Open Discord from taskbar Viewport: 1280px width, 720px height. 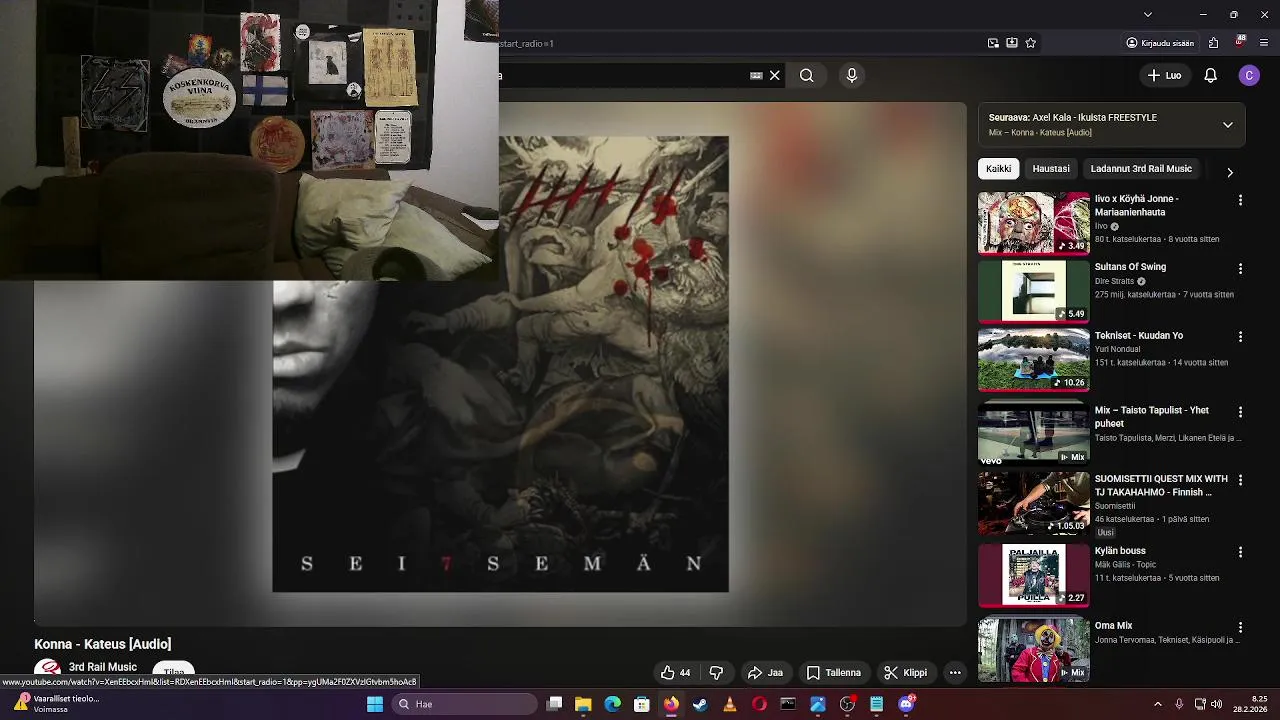906,704
